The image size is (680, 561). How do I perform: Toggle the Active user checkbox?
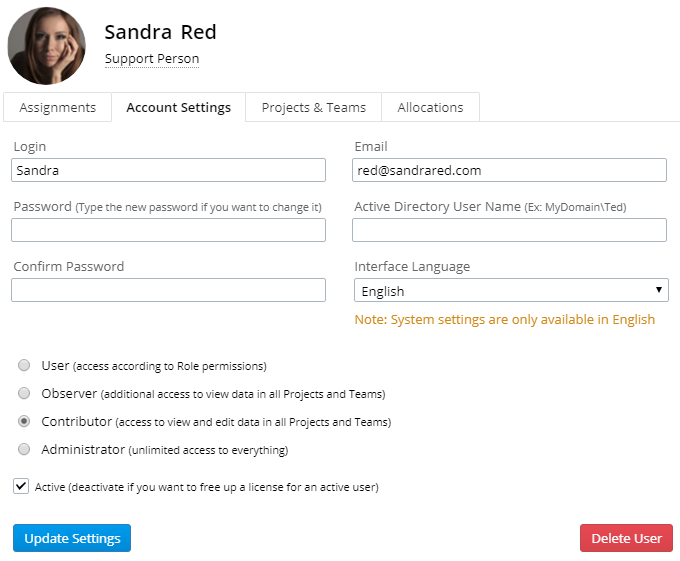point(21,486)
